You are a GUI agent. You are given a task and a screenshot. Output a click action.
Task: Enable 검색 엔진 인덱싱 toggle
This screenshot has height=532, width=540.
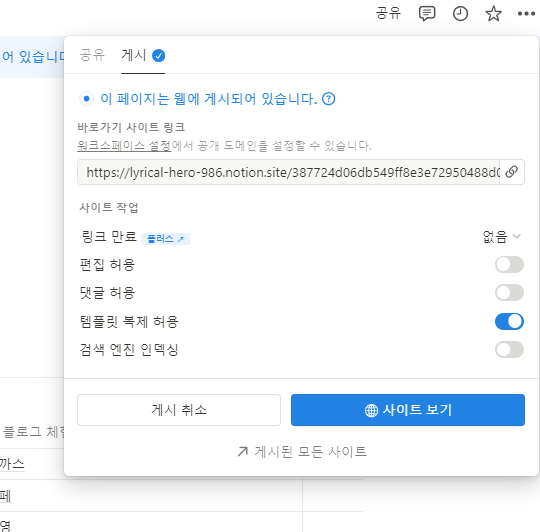509,350
